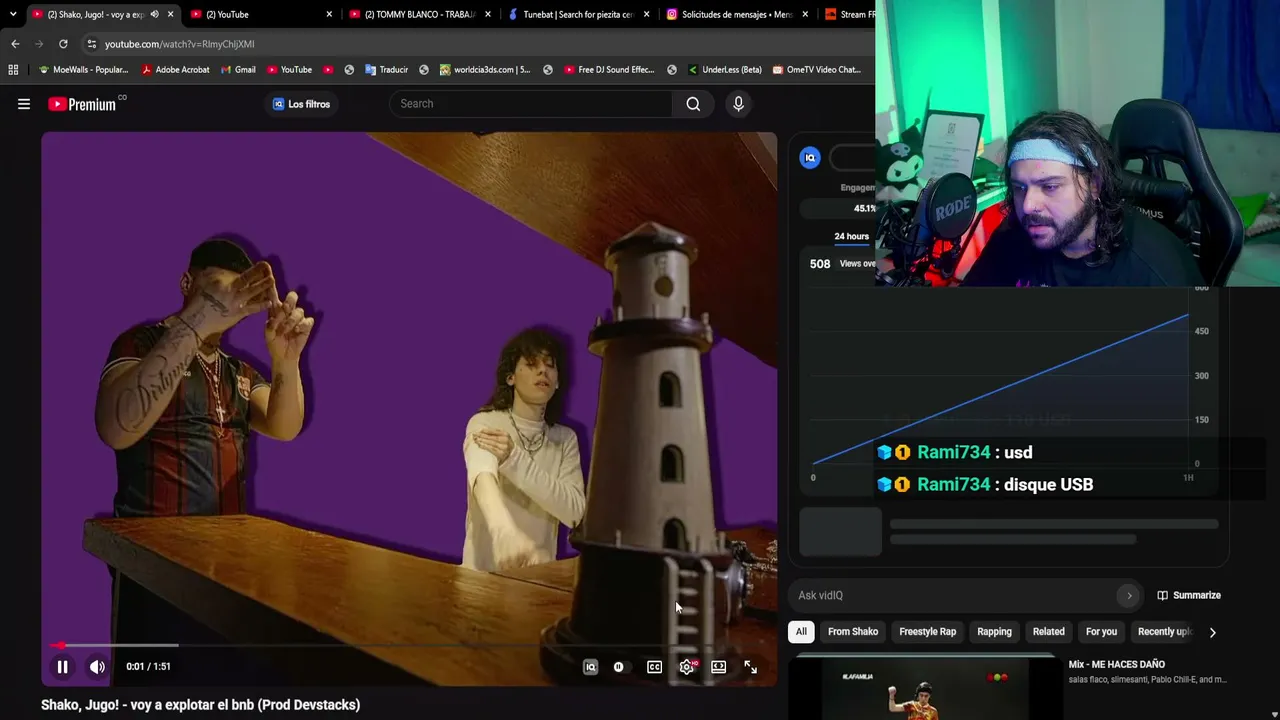Image resolution: width=1280 pixels, height=720 pixels.
Task: Go to YouTube Premium home logo
Action: click(82, 104)
